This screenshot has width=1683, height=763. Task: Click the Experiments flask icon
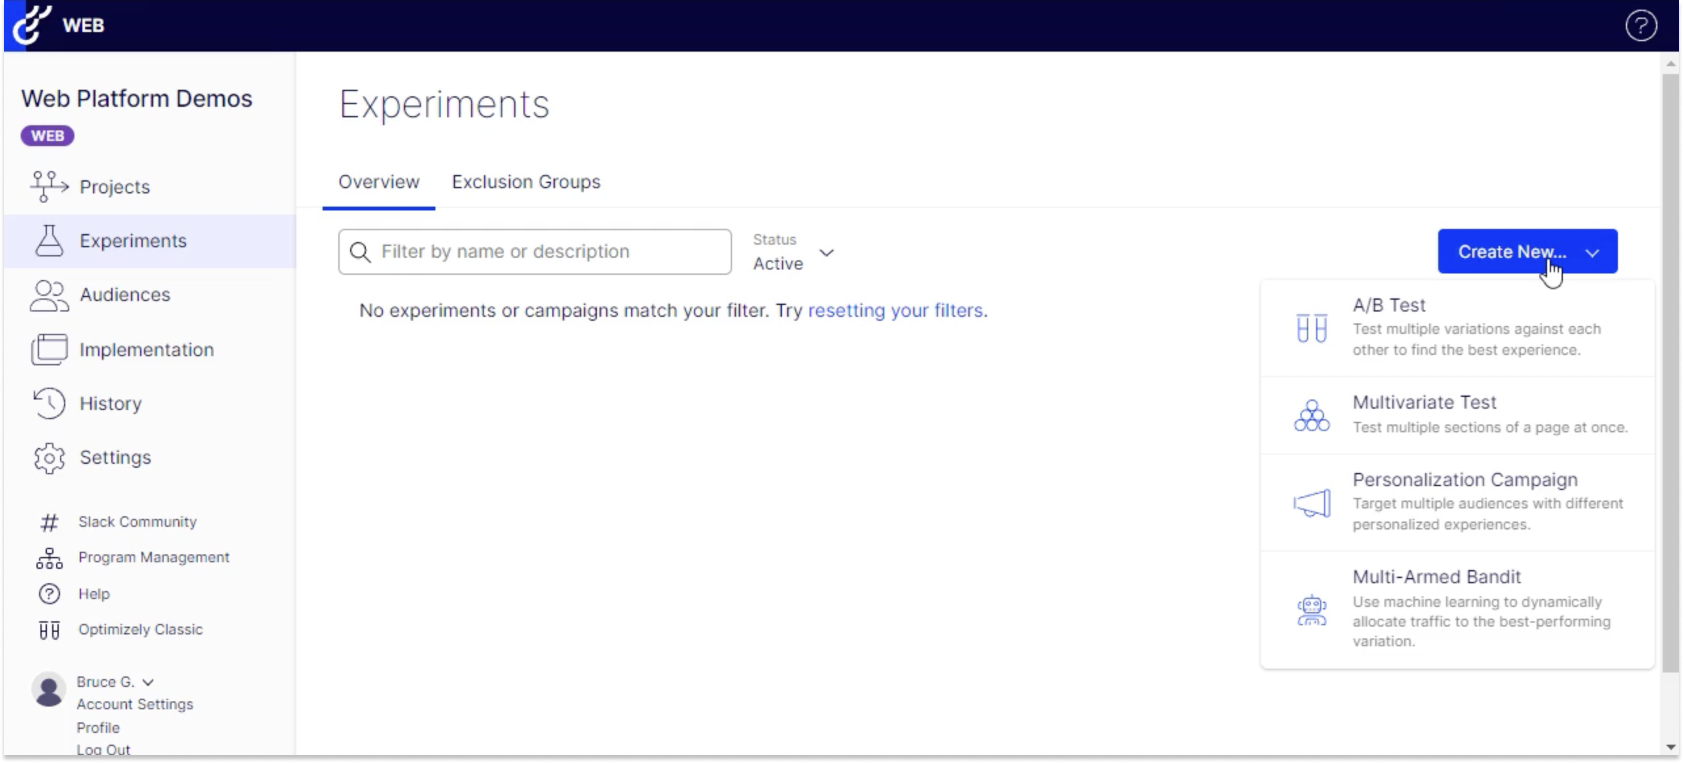(x=49, y=240)
